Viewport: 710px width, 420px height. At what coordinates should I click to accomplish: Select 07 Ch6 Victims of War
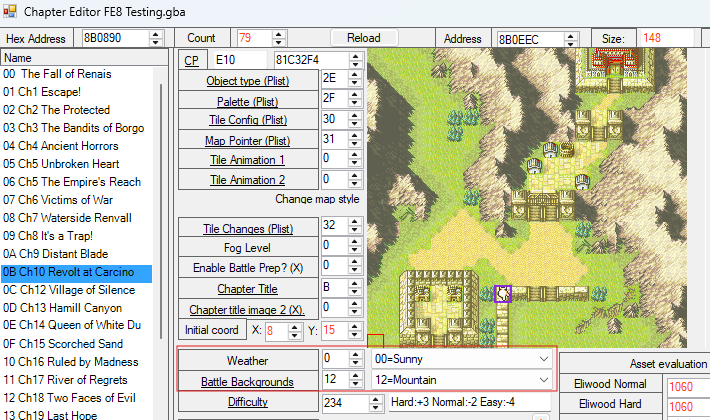click(x=77, y=200)
